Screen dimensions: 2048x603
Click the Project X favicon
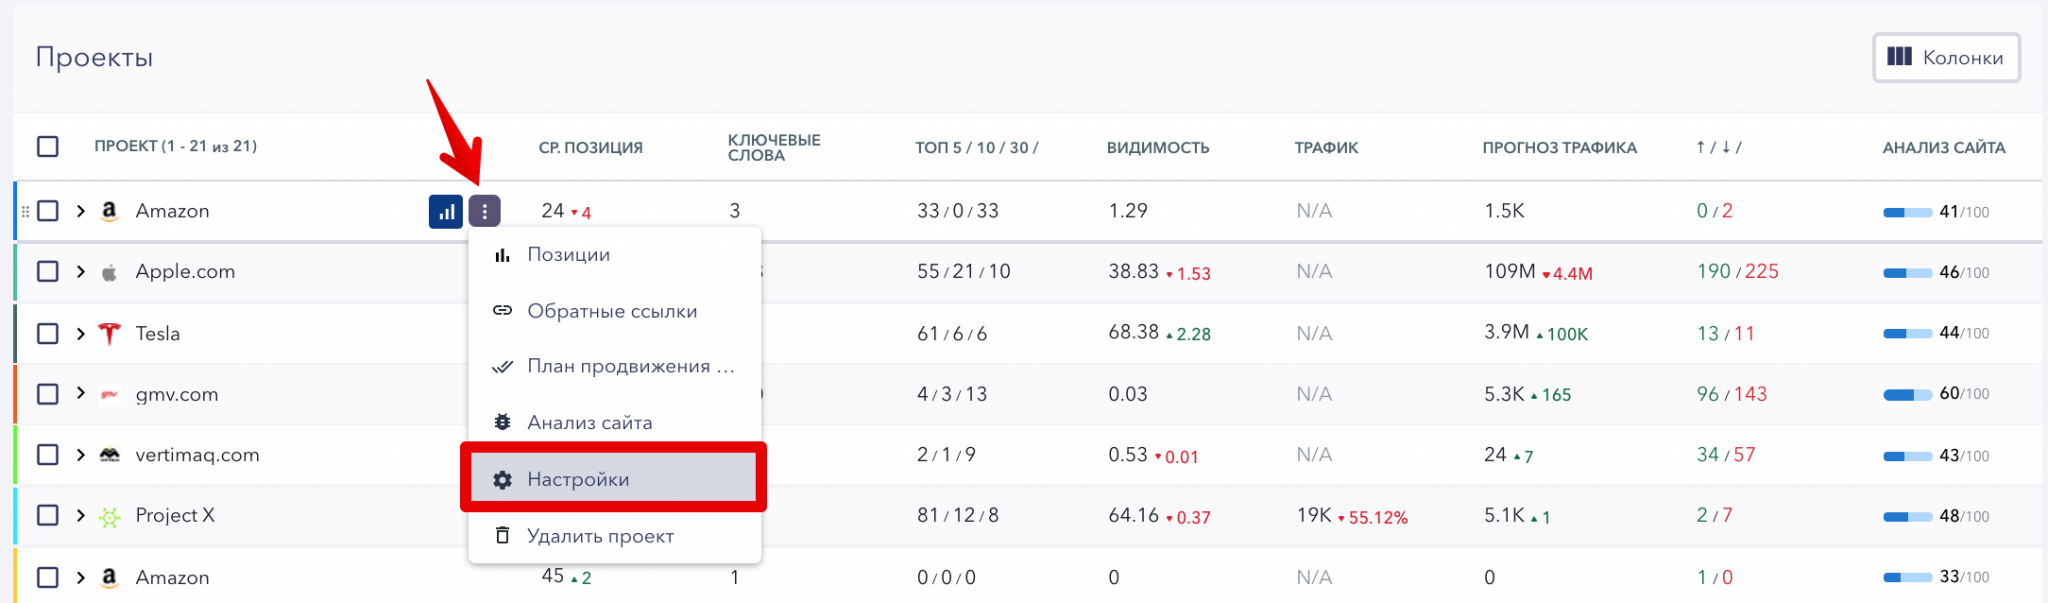click(110, 516)
